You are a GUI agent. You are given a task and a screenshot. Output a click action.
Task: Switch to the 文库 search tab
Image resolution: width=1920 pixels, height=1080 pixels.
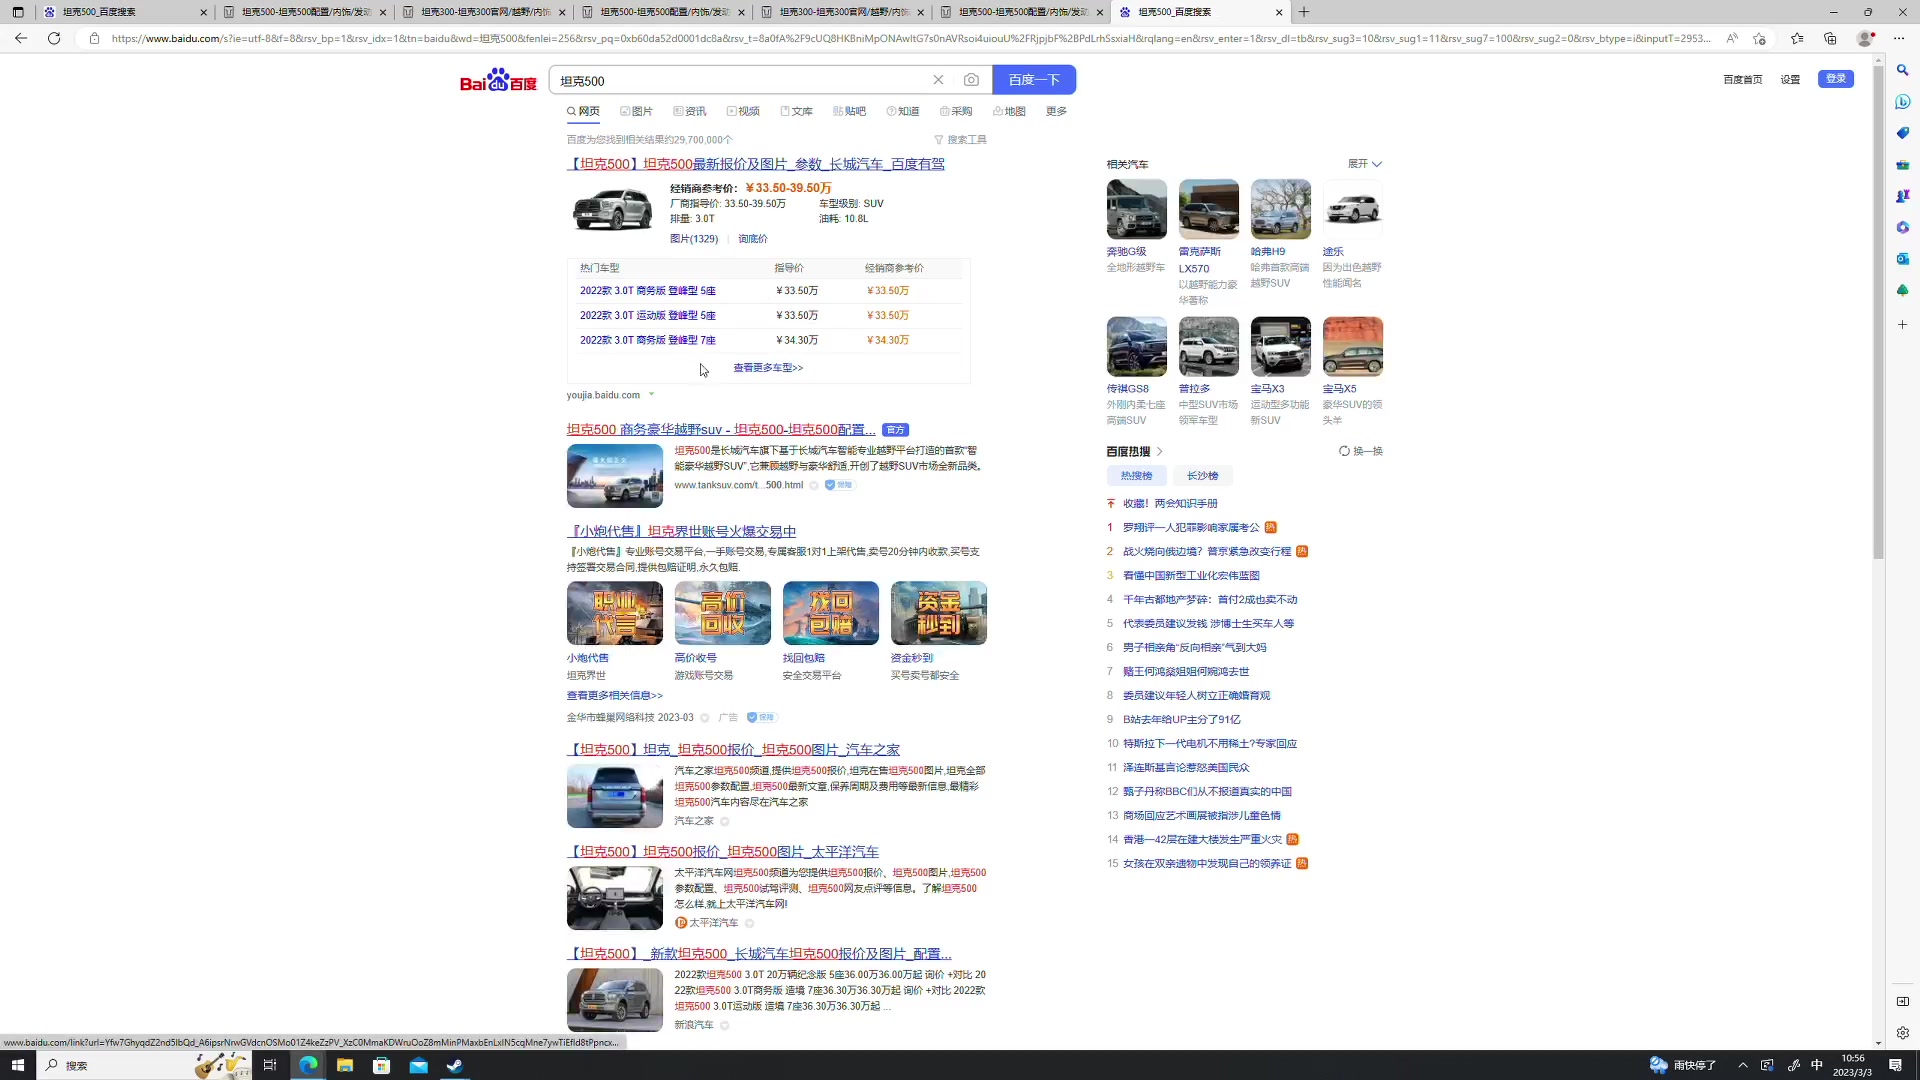[x=796, y=111]
